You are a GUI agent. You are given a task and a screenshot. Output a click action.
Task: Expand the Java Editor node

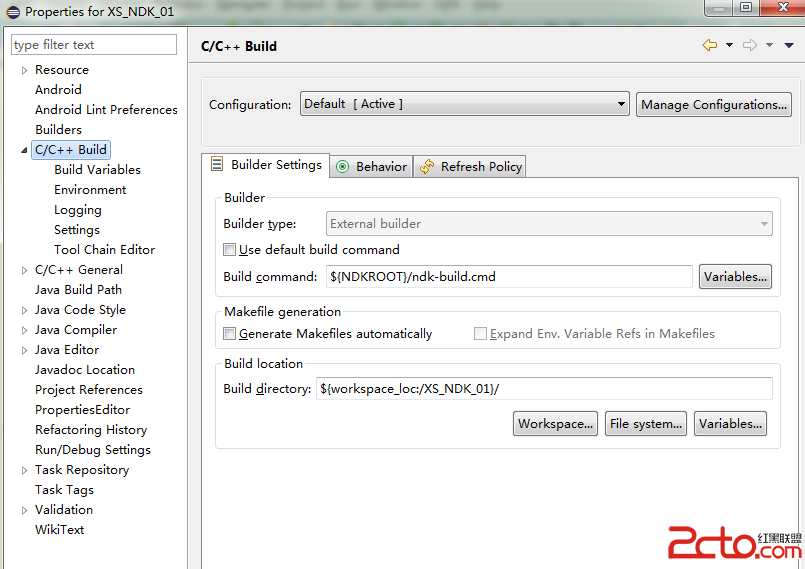coord(24,350)
